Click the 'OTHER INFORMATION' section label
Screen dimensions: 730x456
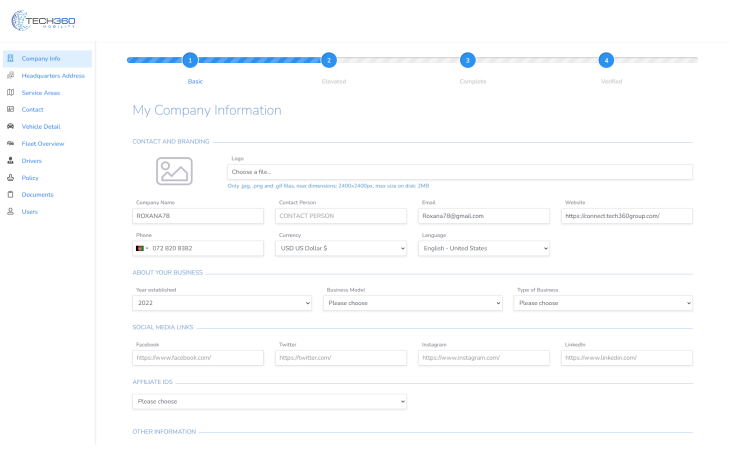pyautogui.click(x=164, y=432)
